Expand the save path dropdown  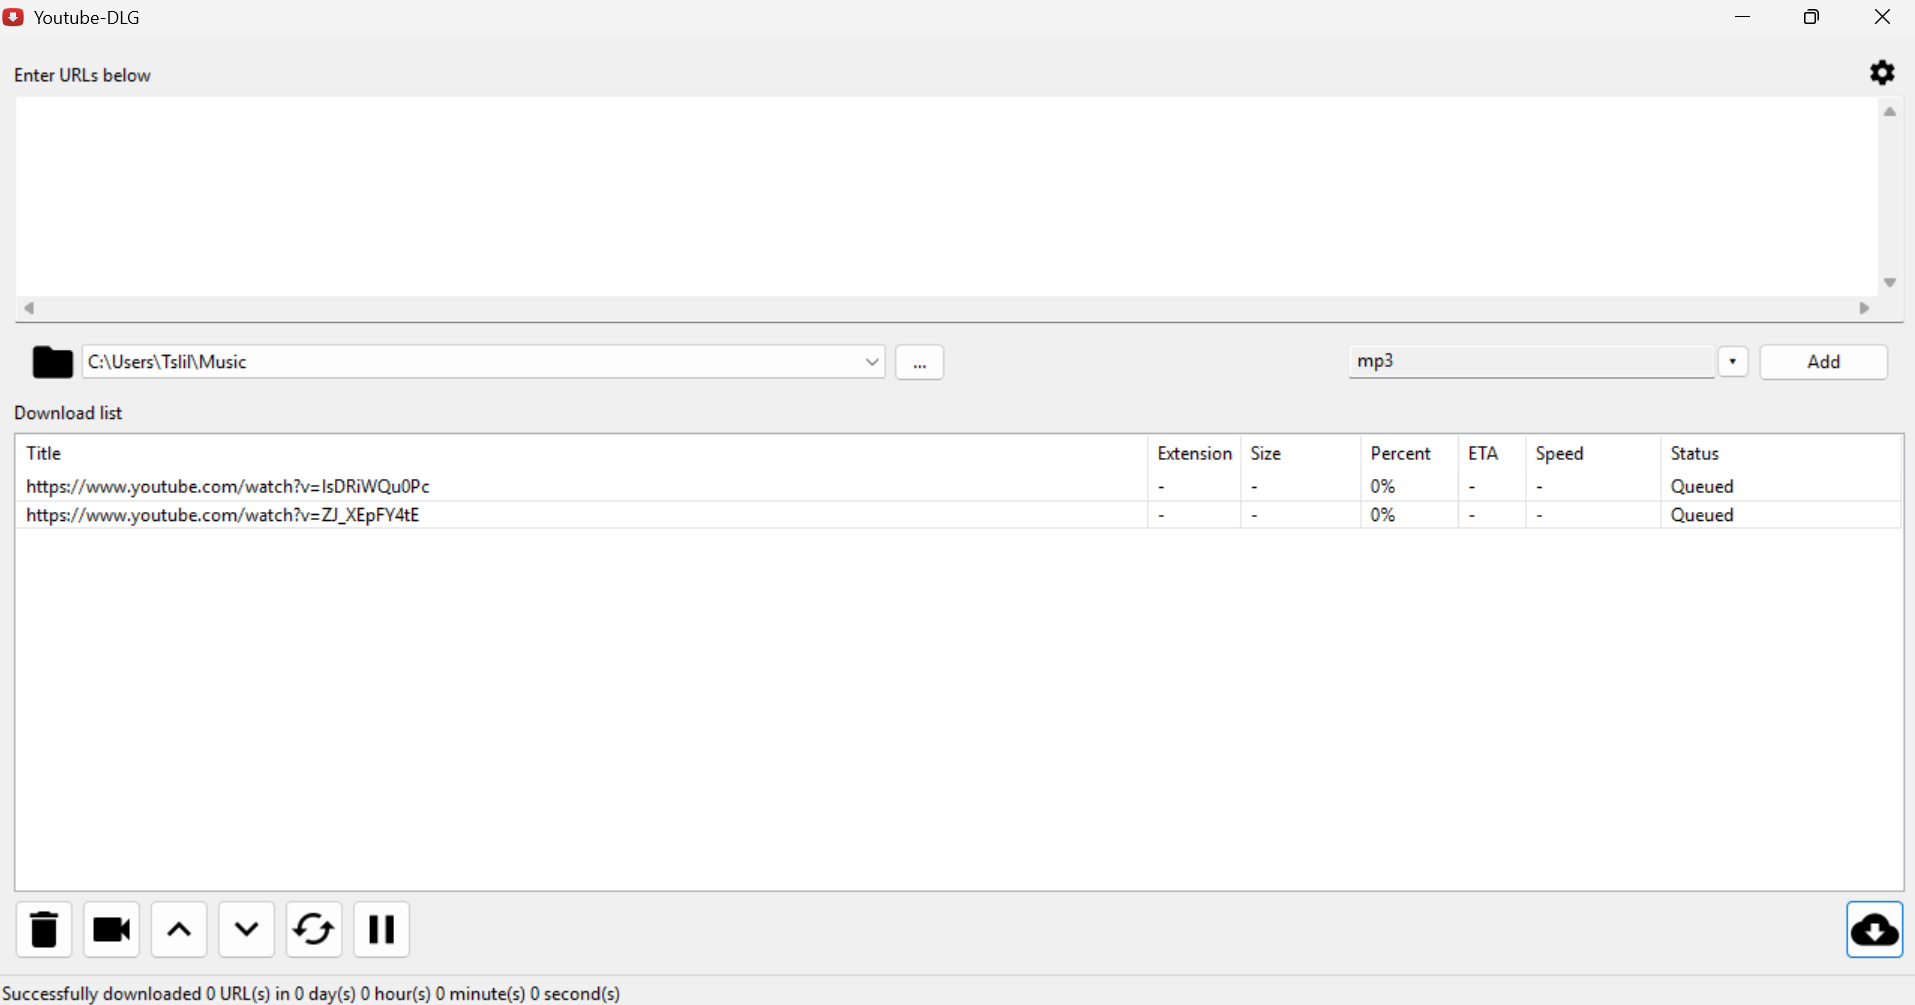click(872, 362)
